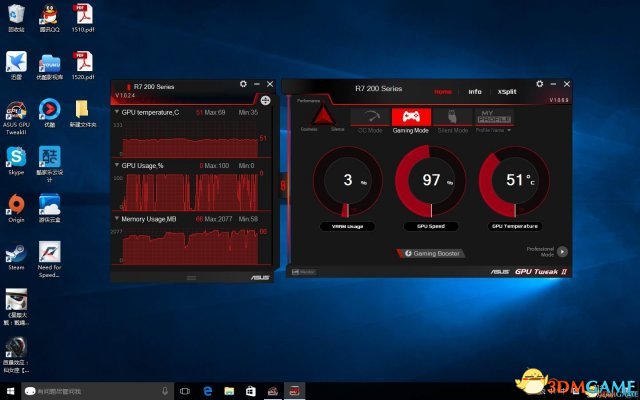
Task: Click the GPU Temperature gauge
Action: 514,181
